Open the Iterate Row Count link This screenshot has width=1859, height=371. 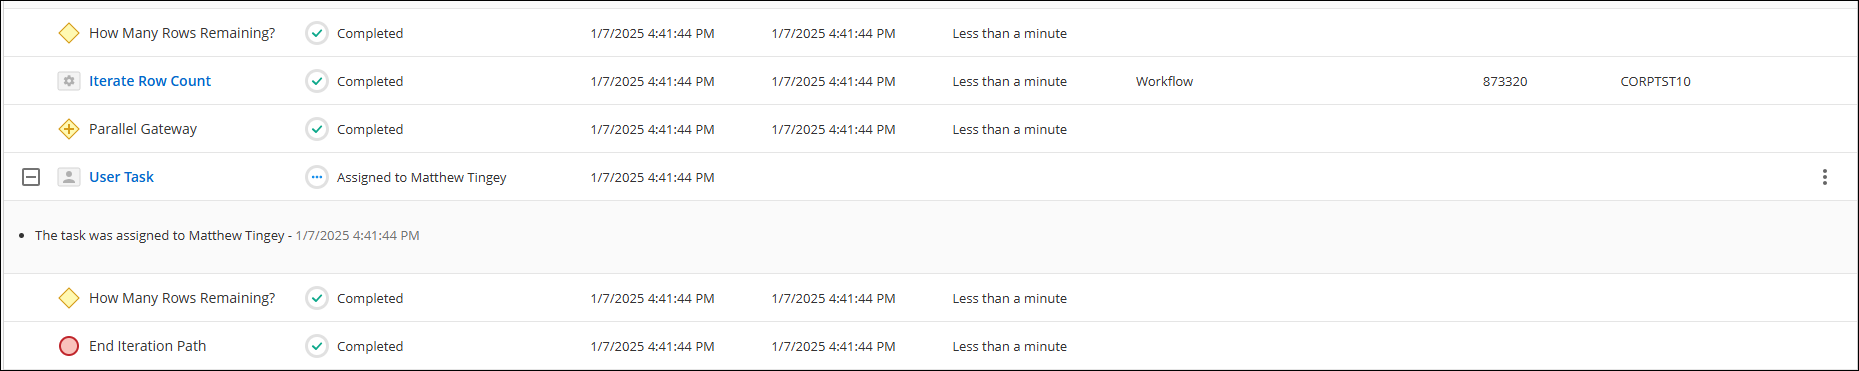click(150, 81)
